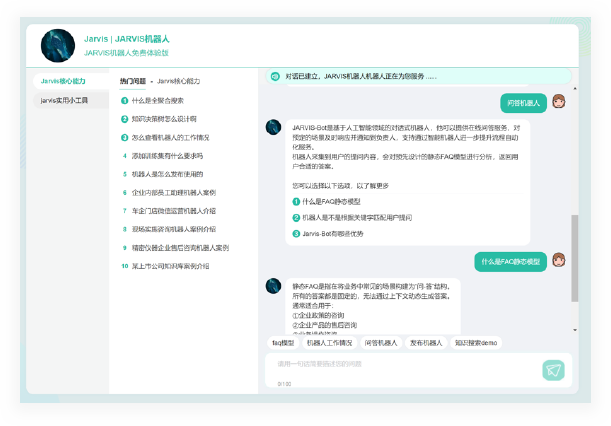Select 企业内部员工助理机器人案例 from list
This screenshot has height=426, width=611.
(174, 192)
